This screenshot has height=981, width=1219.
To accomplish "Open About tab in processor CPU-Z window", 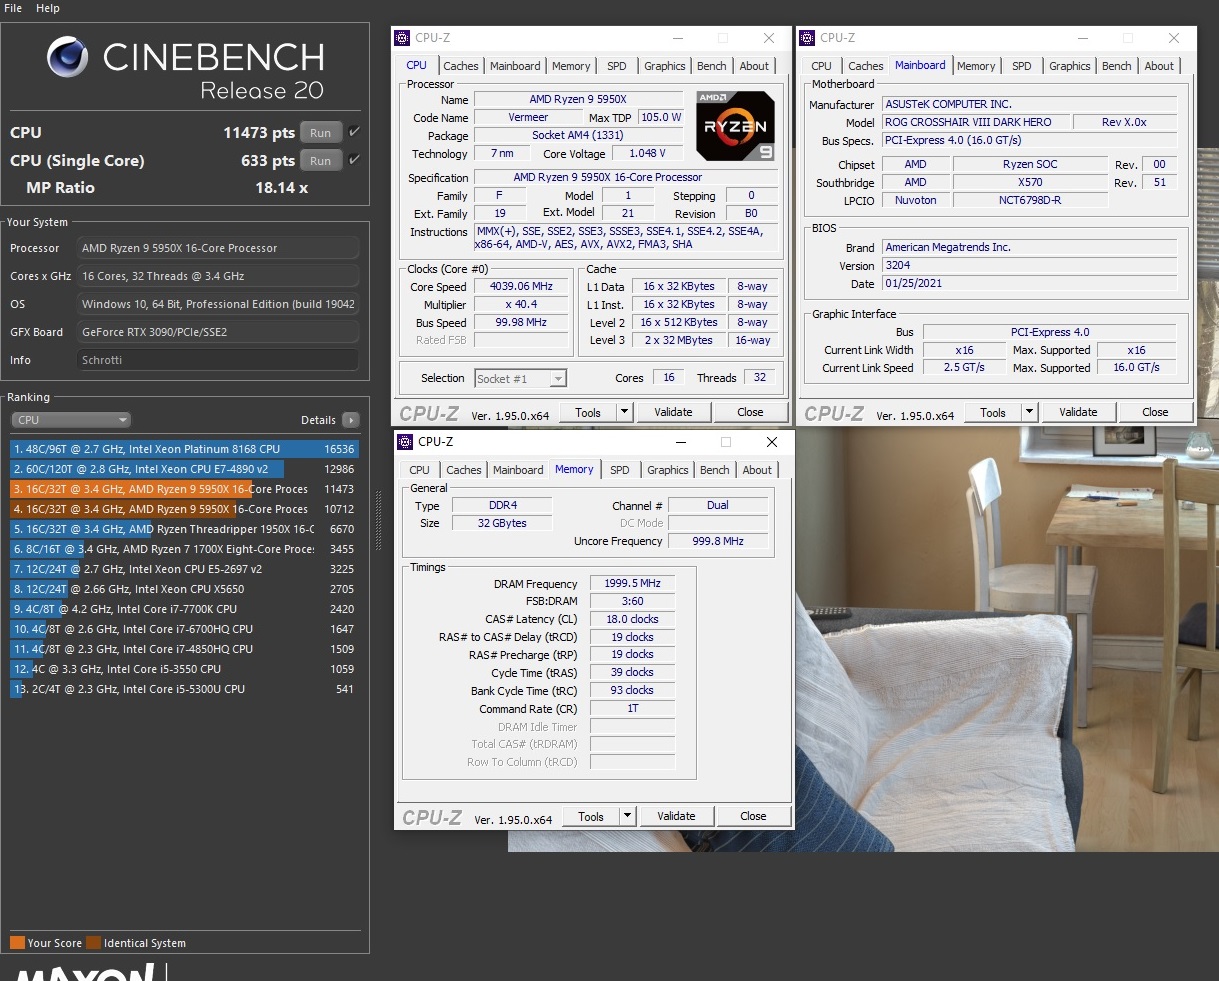I will [x=755, y=66].
